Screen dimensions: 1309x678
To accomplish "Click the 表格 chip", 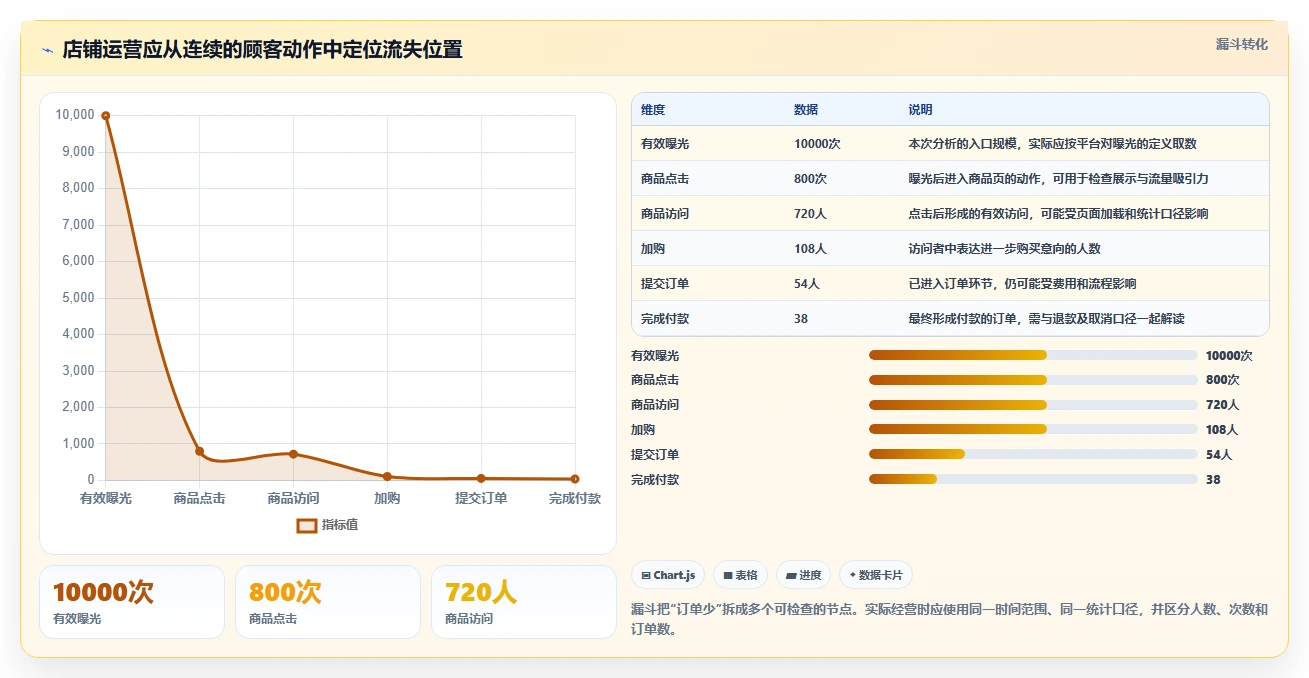I will tap(740, 575).
